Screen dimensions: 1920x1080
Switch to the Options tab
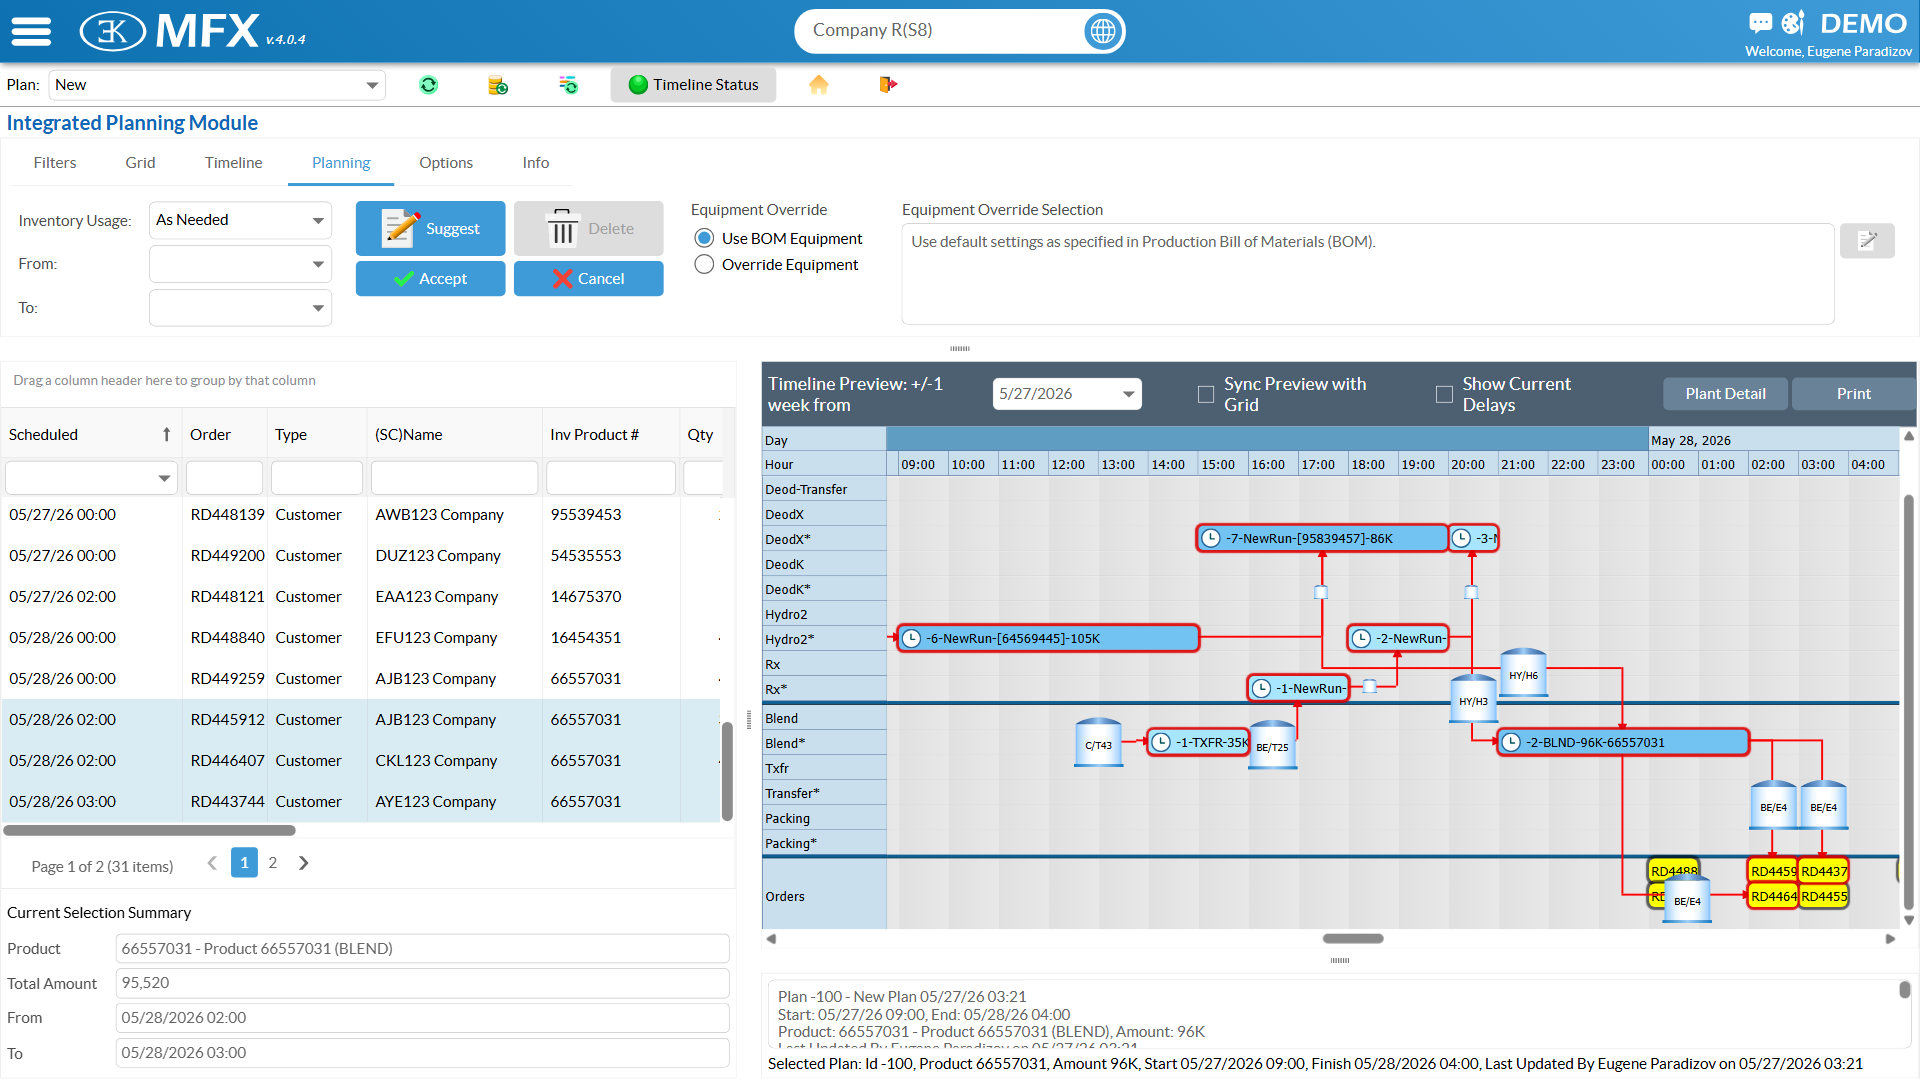pos(446,162)
